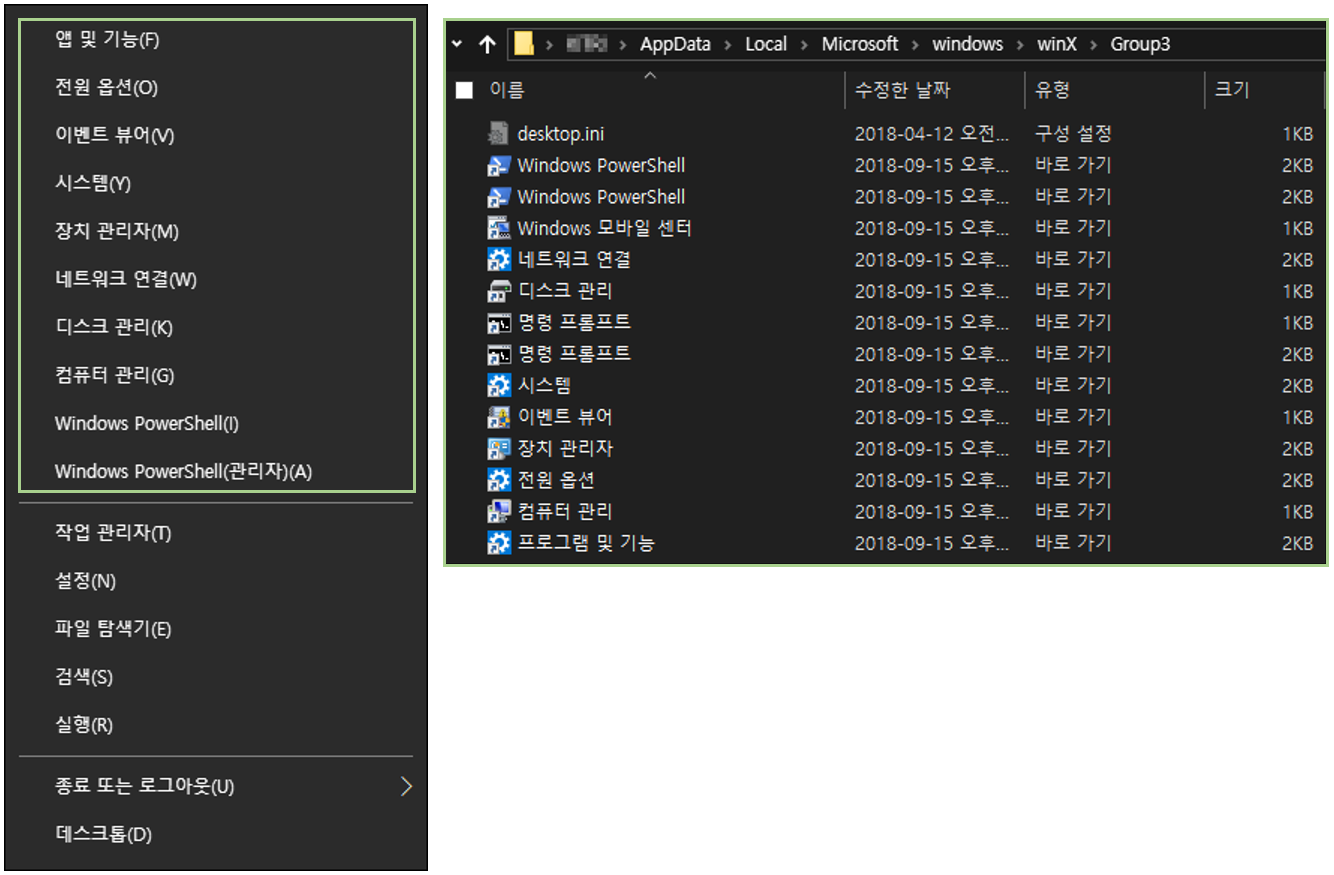The image size is (1334, 875).
Task: Expand the chevron after AppData in address bar
Action: coord(727,44)
